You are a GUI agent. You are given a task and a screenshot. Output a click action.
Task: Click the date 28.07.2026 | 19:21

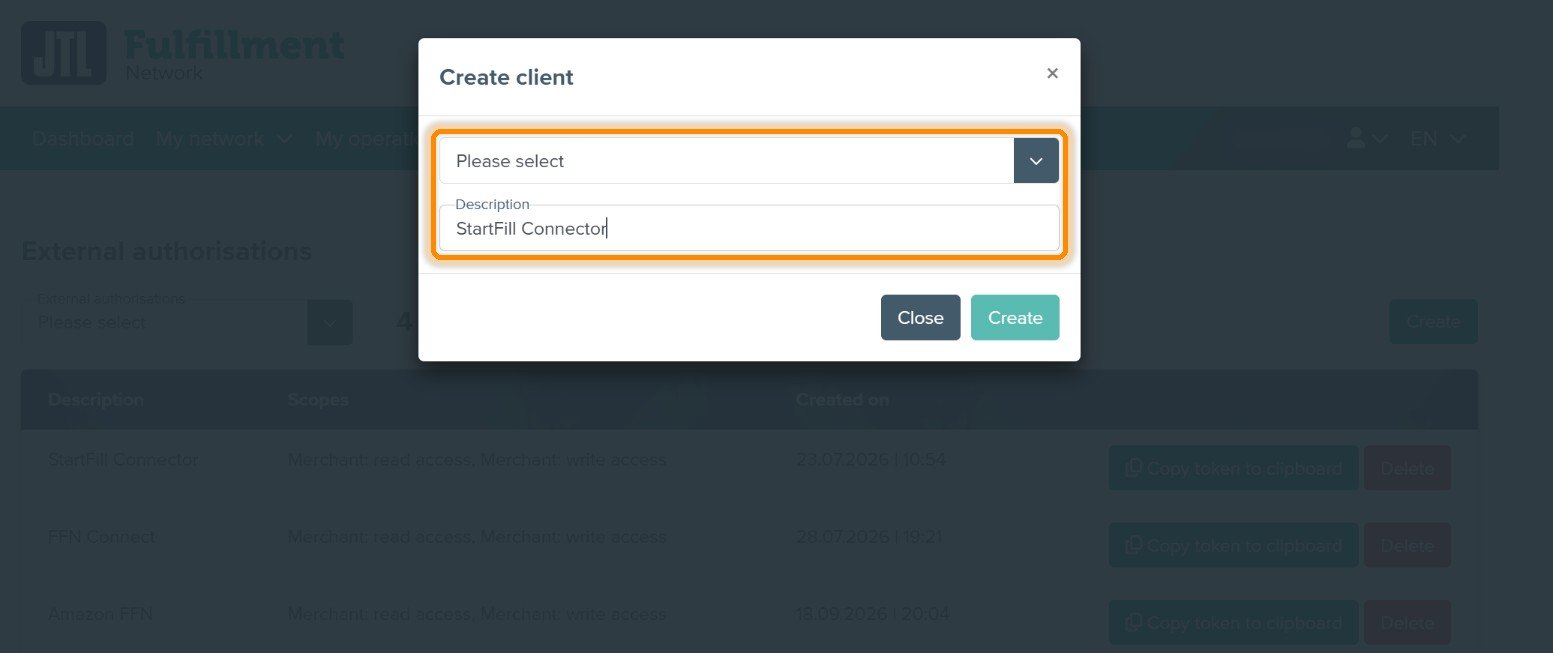[869, 537]
